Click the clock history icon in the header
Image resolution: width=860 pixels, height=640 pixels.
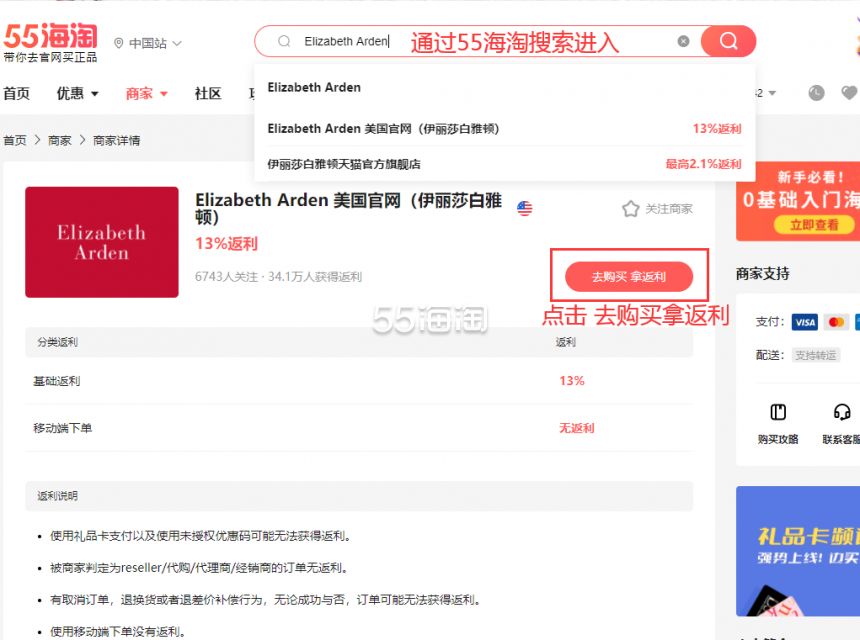[816, 93]
